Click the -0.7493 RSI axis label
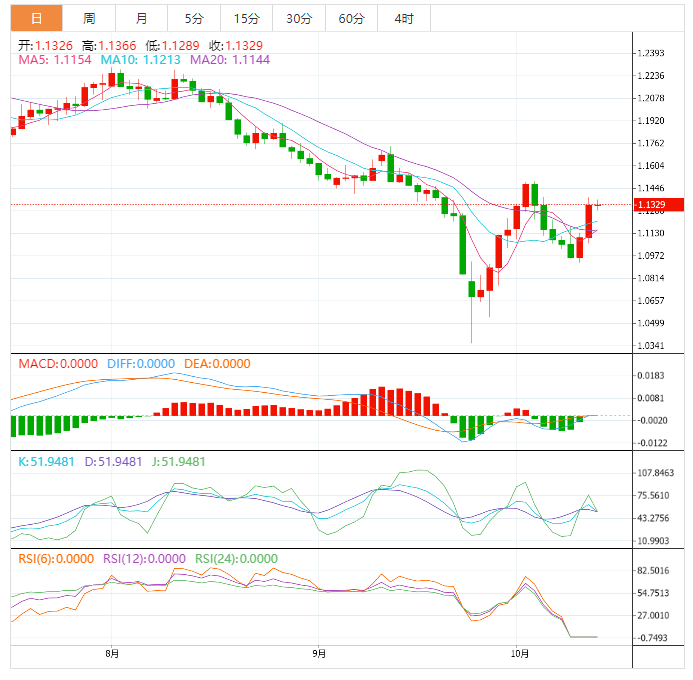The height and width of the screenshot is (680, 693). point(651,638)
